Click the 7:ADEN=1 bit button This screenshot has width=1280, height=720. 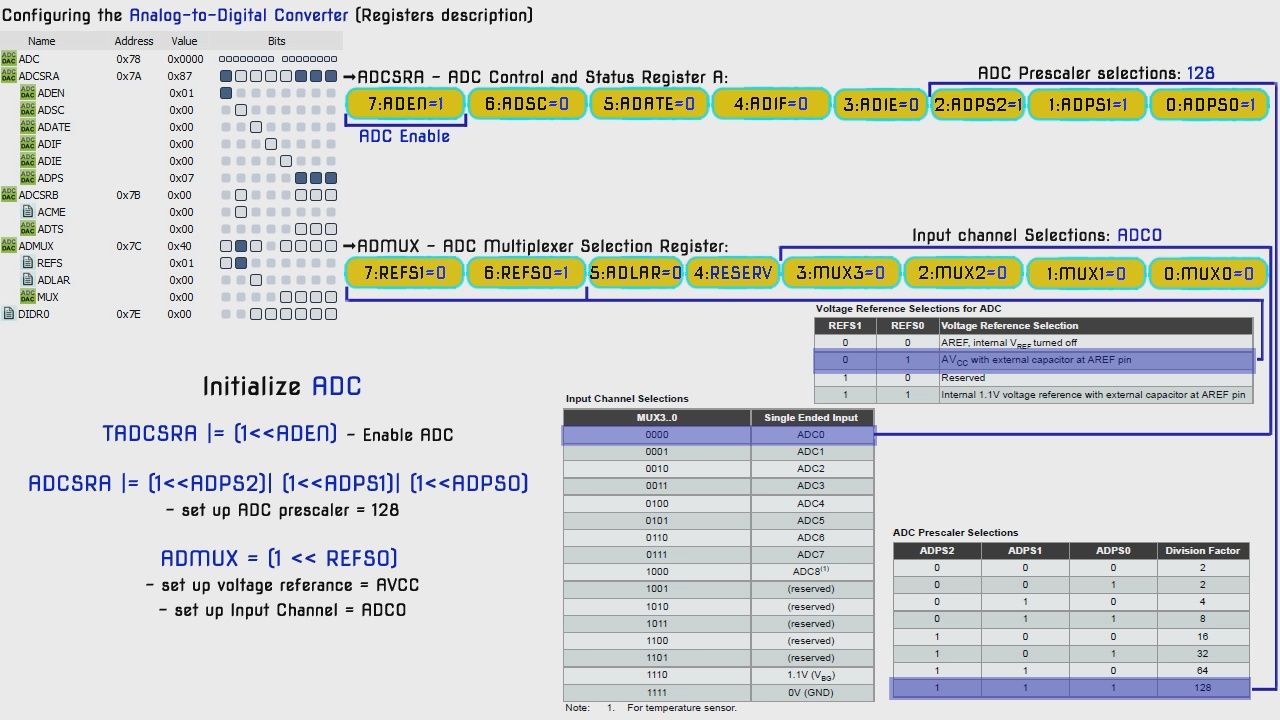[x=404, y=102]
